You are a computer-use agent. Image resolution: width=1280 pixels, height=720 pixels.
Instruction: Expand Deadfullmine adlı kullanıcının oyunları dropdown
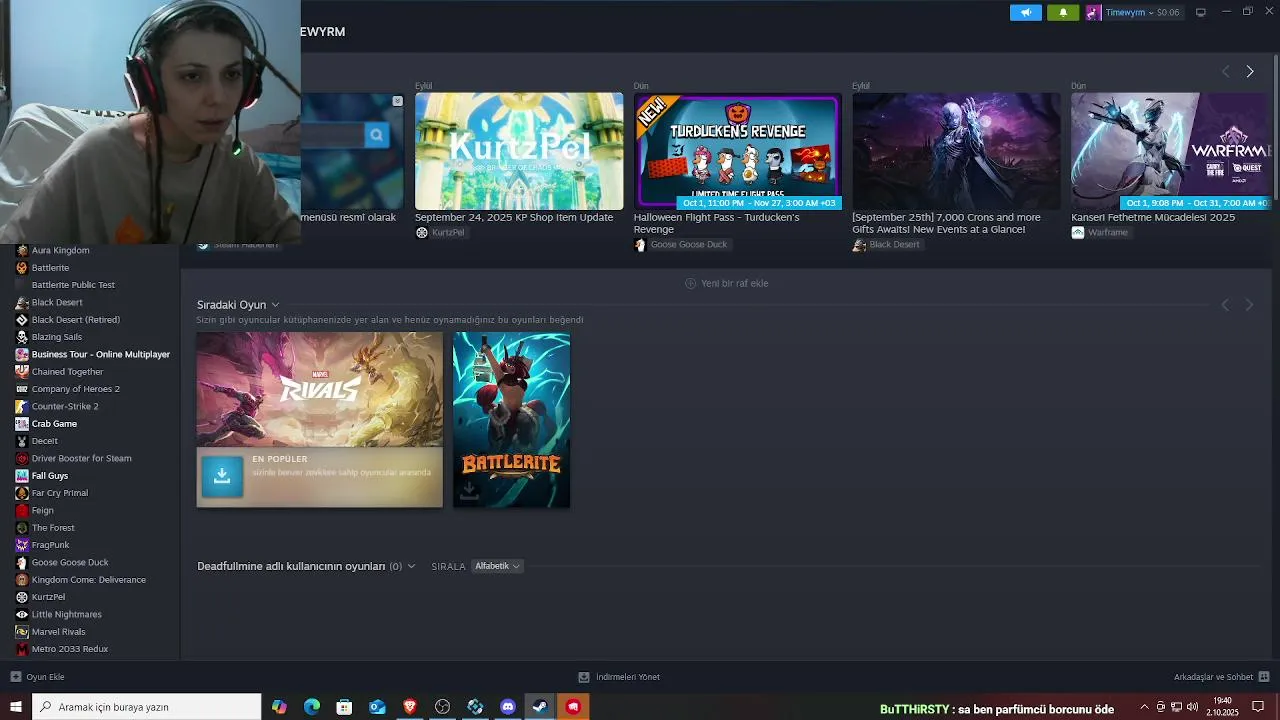point(411,566)
